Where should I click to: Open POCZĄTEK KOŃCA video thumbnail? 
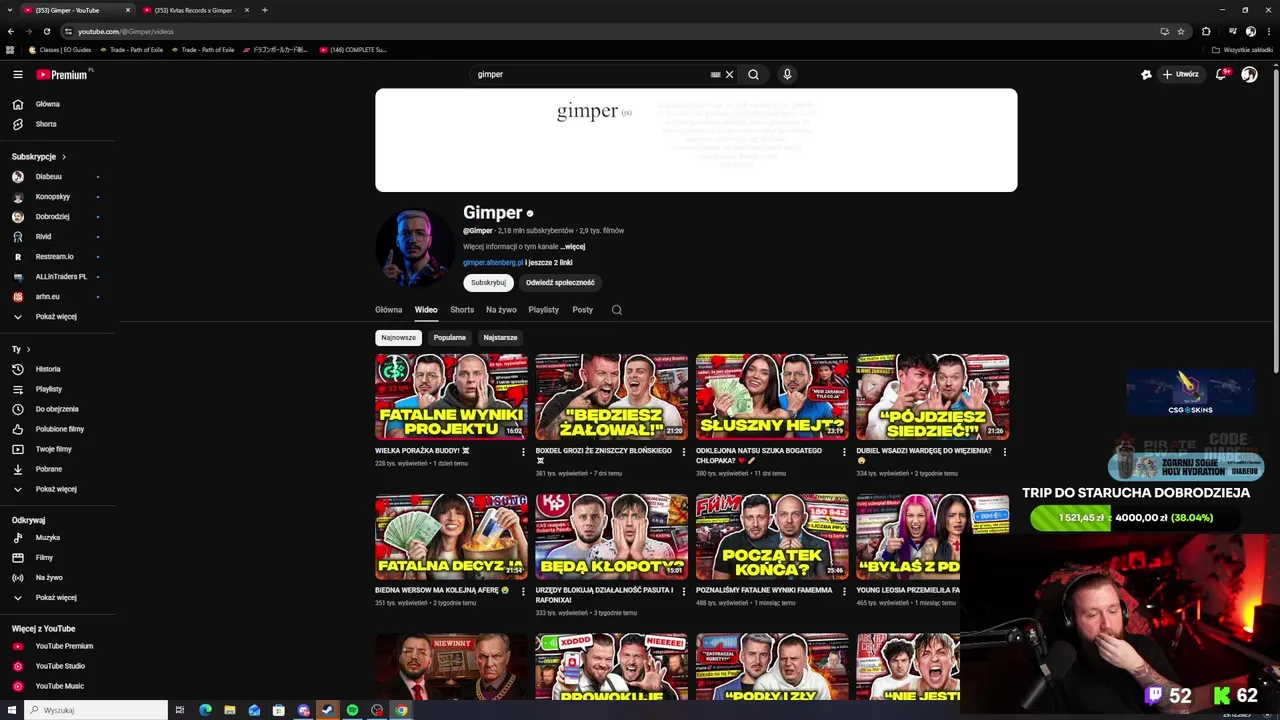[772, 537]
